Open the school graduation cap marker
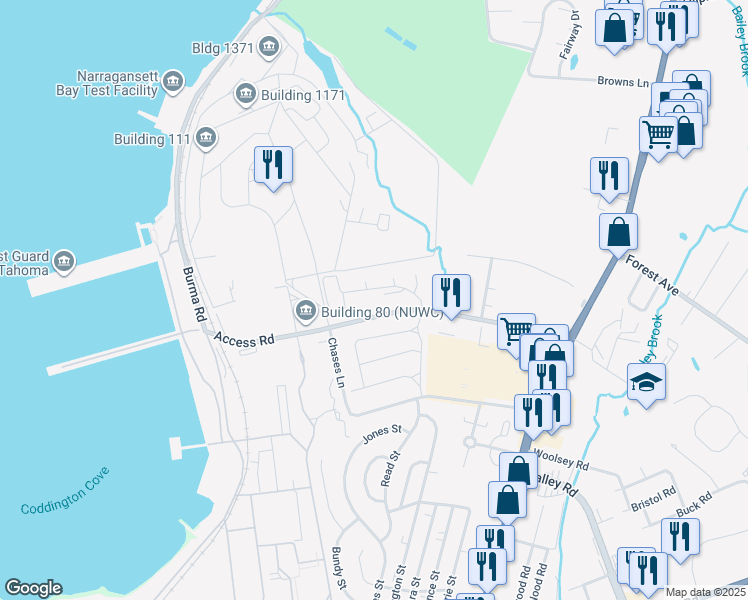Viewport: 748px width, 600px height. [646, 385]
